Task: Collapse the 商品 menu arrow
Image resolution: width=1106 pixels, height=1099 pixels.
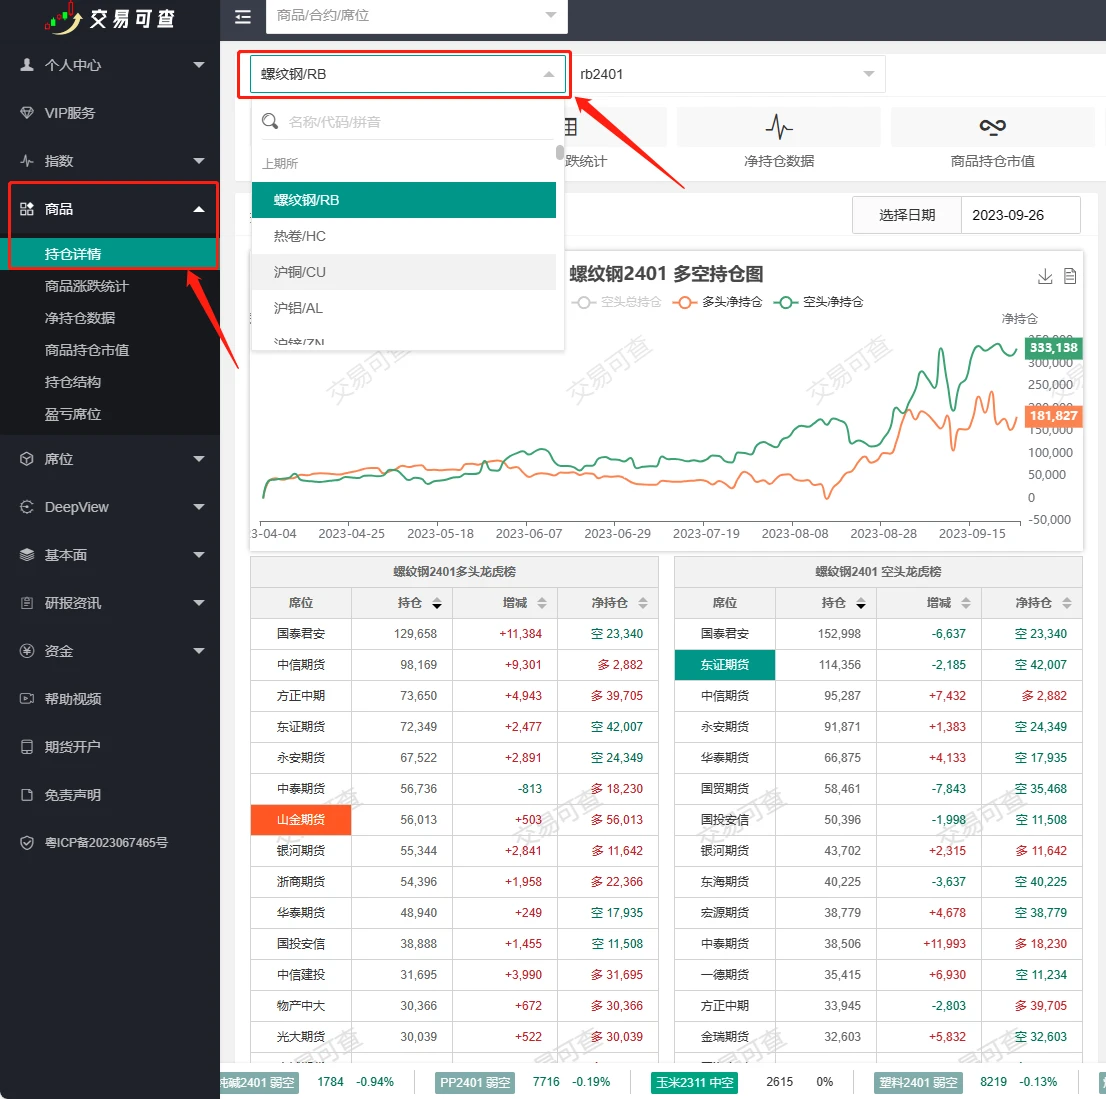Action: click(199, 209)
